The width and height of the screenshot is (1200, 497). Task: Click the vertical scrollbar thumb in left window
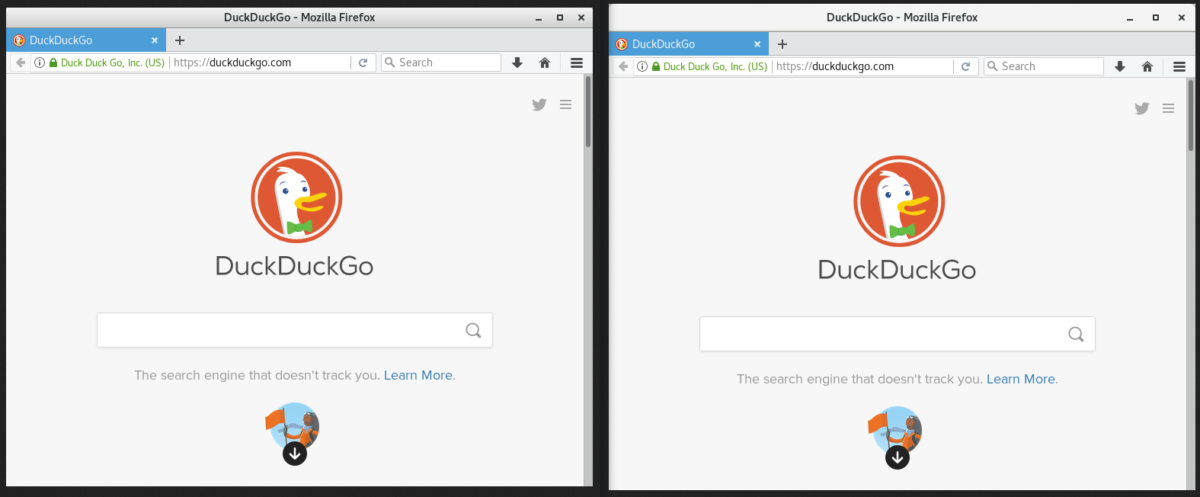coord(588,112)
